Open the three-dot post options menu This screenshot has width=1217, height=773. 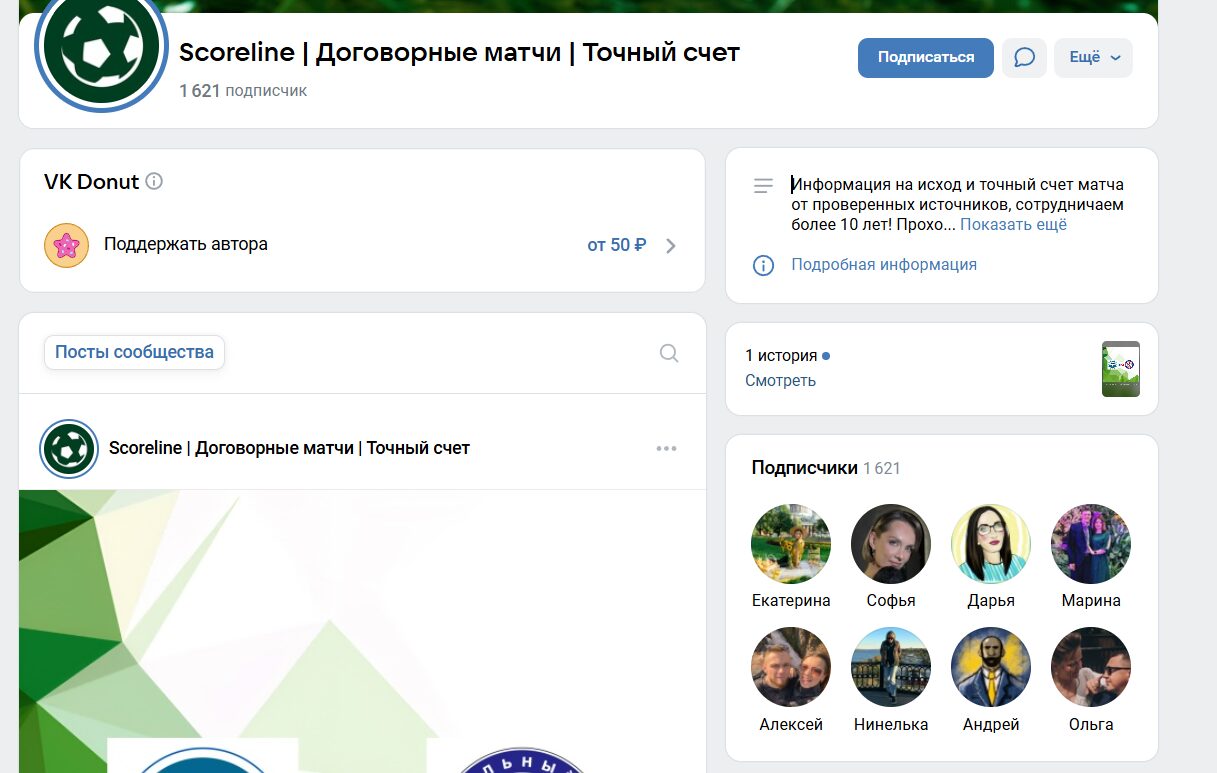pyautogui.click(x=666, y=449)
